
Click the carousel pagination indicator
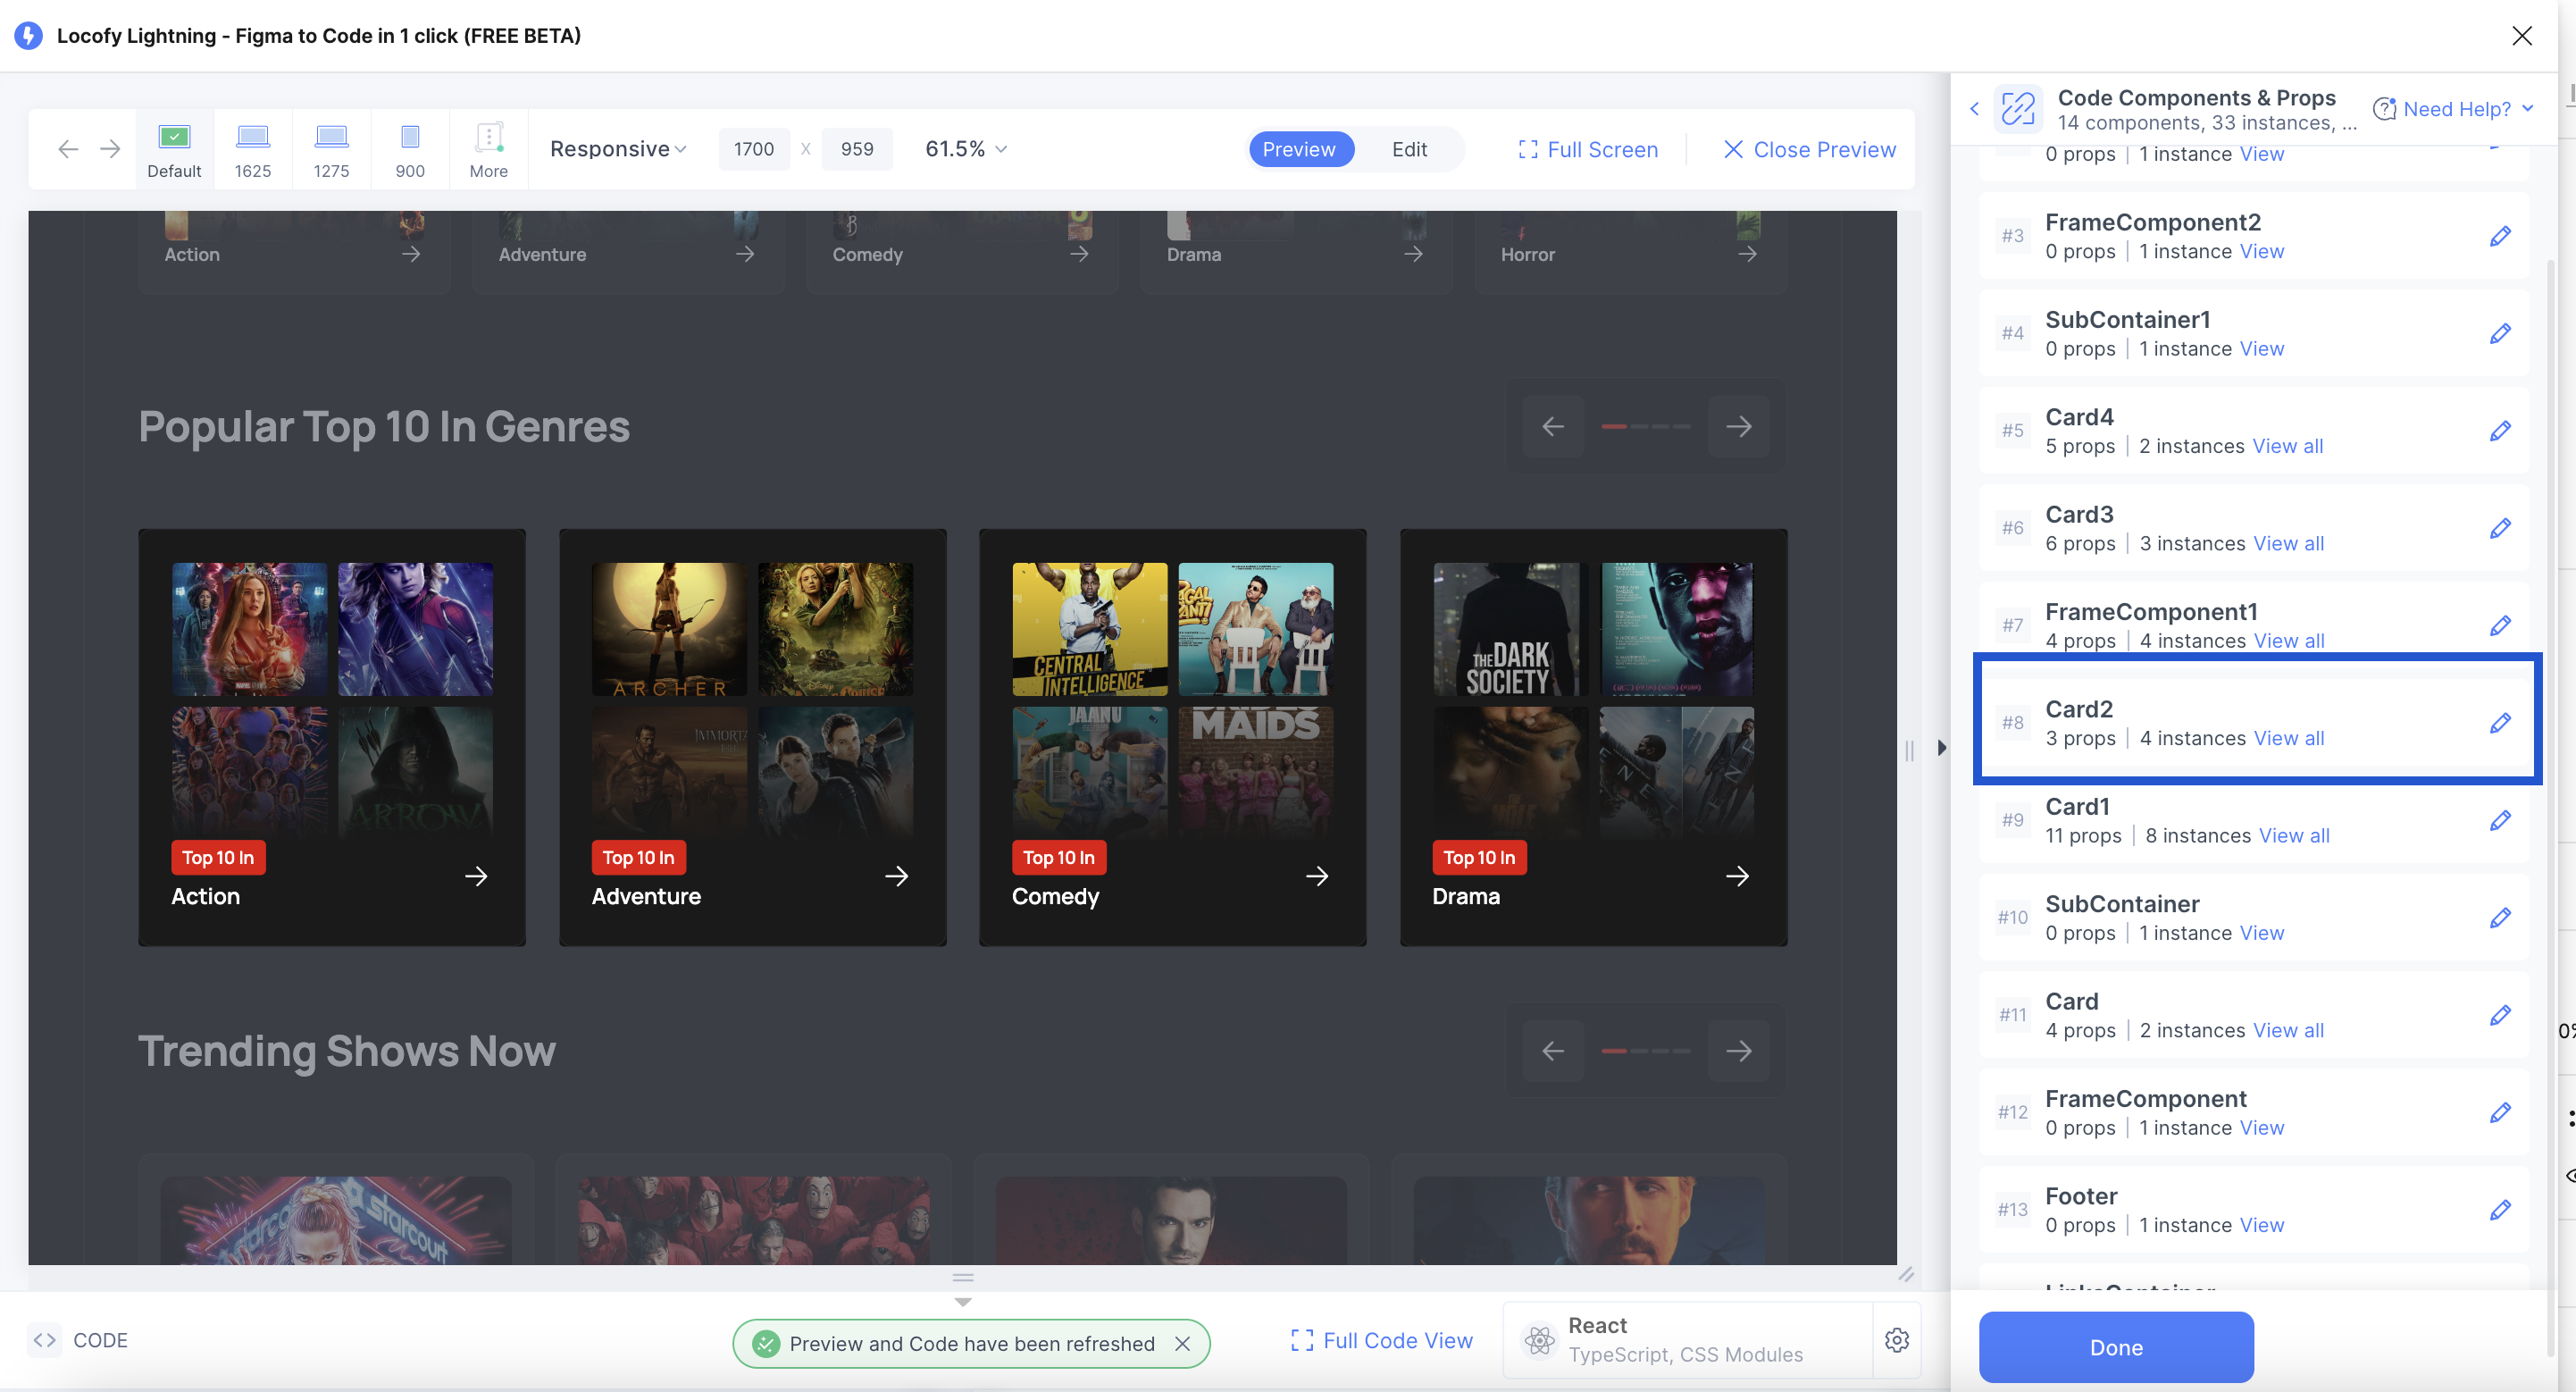coord(1645,425)
